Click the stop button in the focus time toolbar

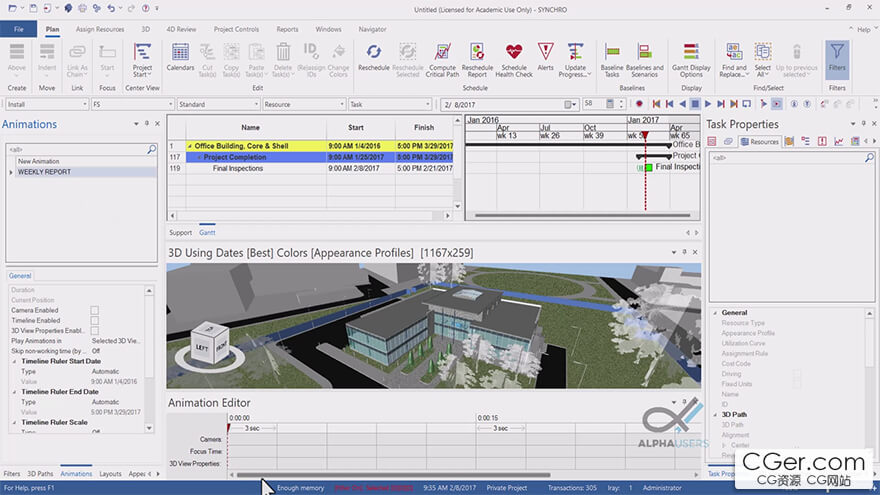click(x=695, y=104)
